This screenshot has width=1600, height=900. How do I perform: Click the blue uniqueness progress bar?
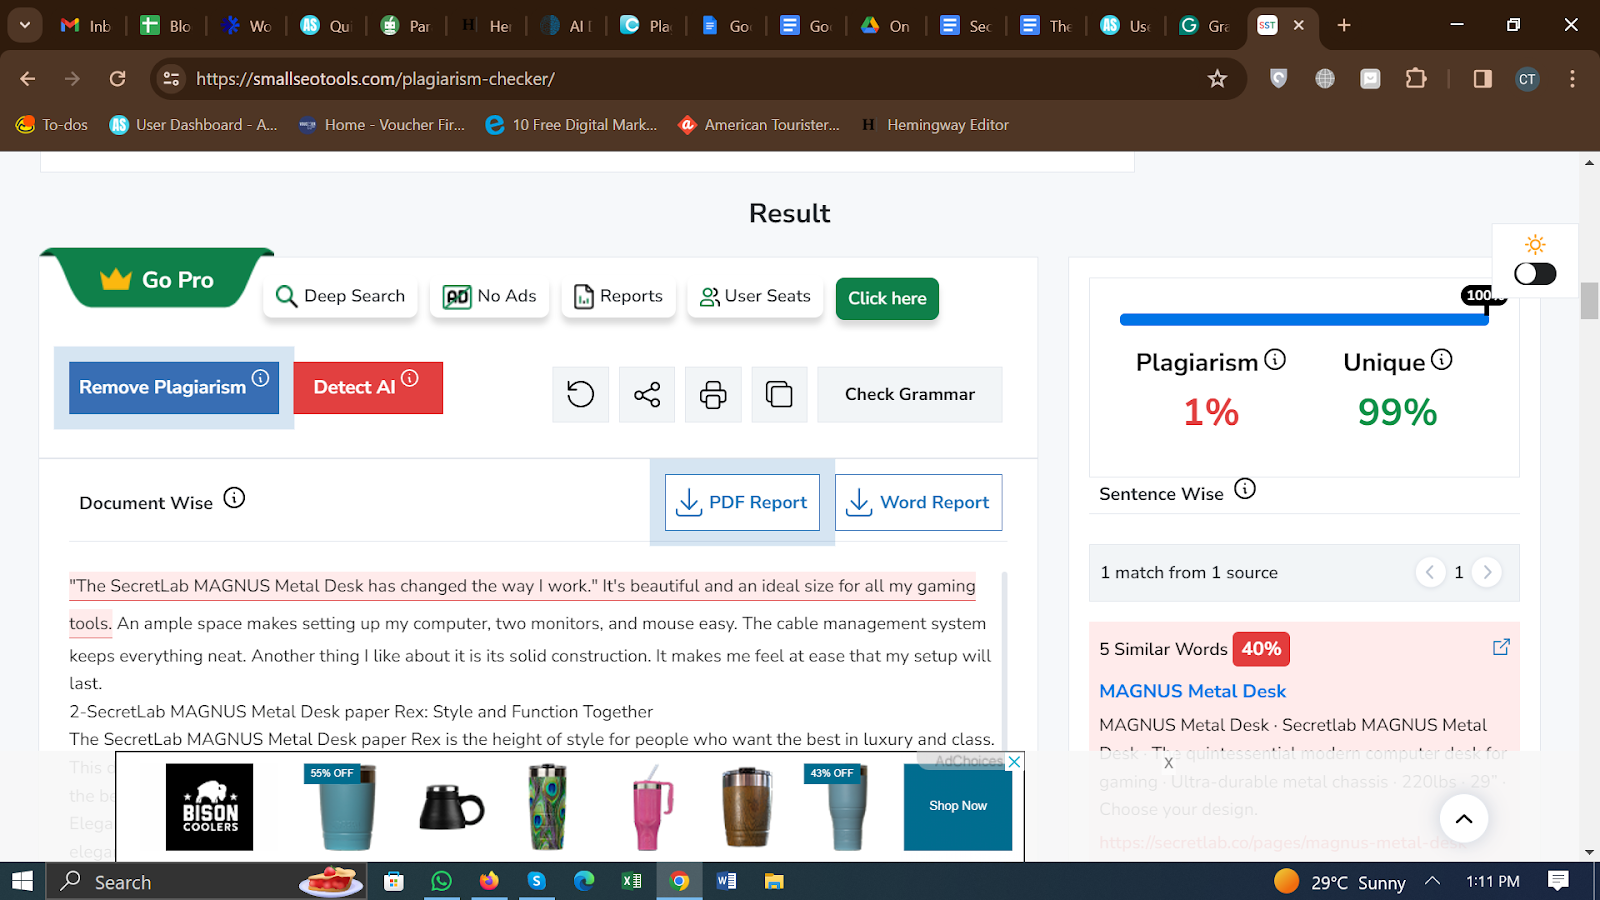click(x=1304, y=320)
